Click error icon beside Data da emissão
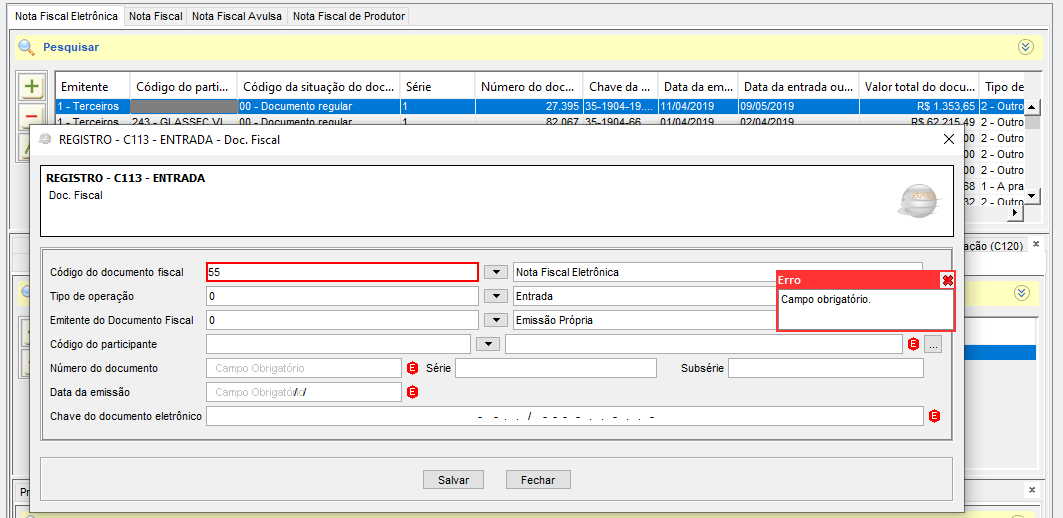This screenshot has width=1063, height=518. [x=412, y=392]
